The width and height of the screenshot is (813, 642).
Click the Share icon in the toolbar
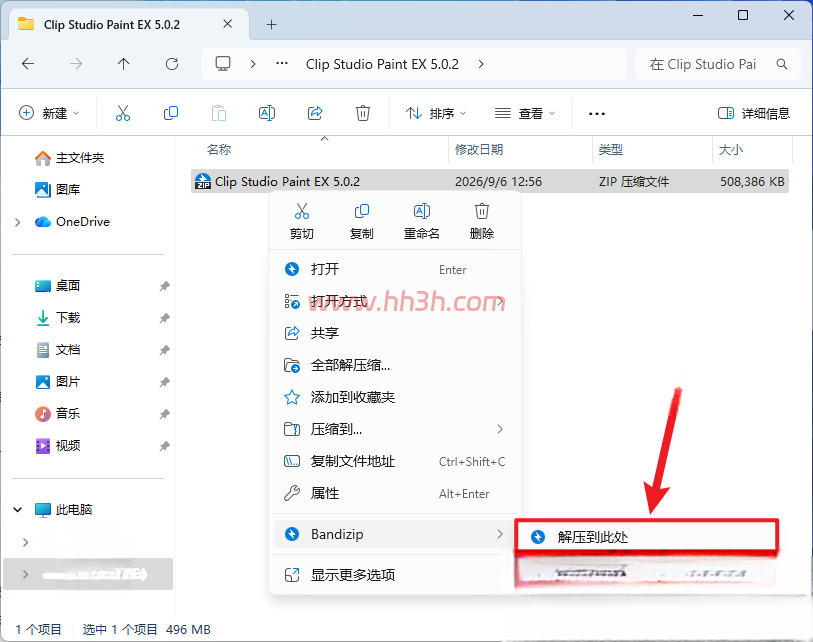point(315,113)
